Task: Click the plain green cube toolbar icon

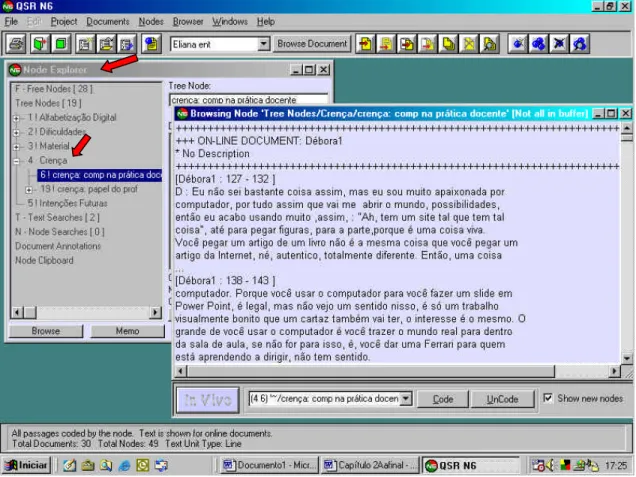Action: pyautogui.click(x=61, y=43)
